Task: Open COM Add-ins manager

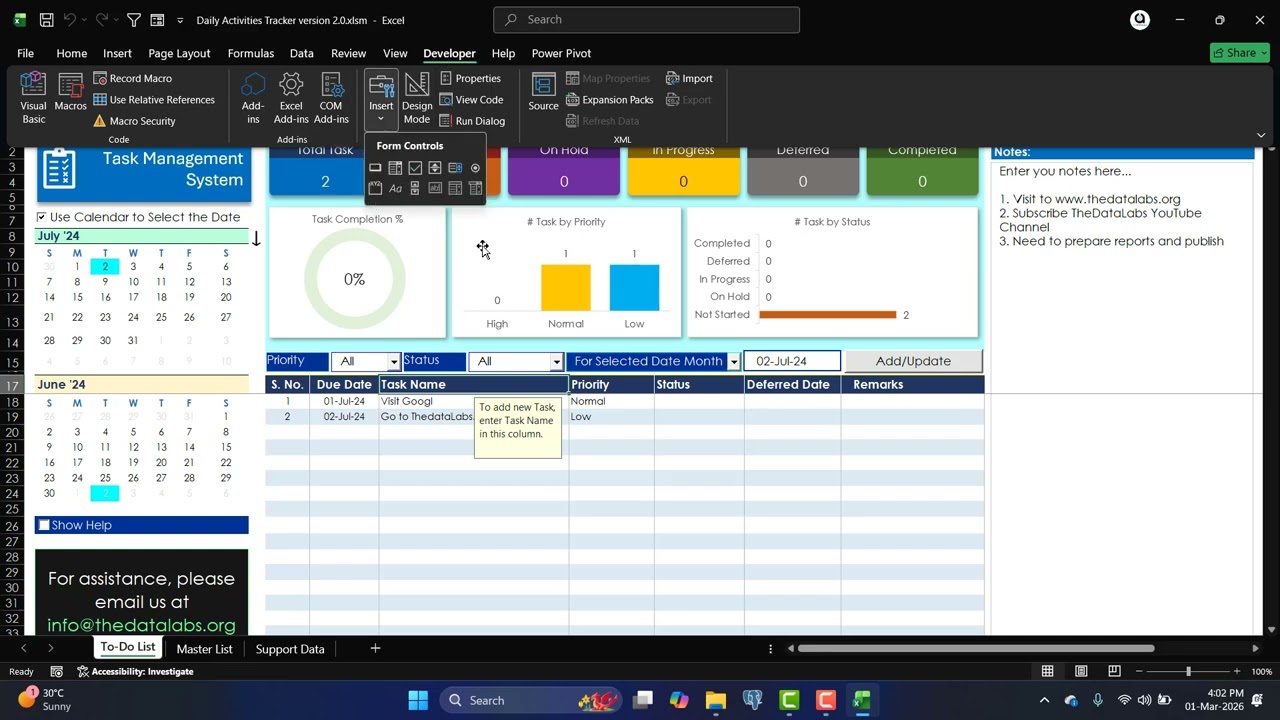Action: [x=331, y=98]
